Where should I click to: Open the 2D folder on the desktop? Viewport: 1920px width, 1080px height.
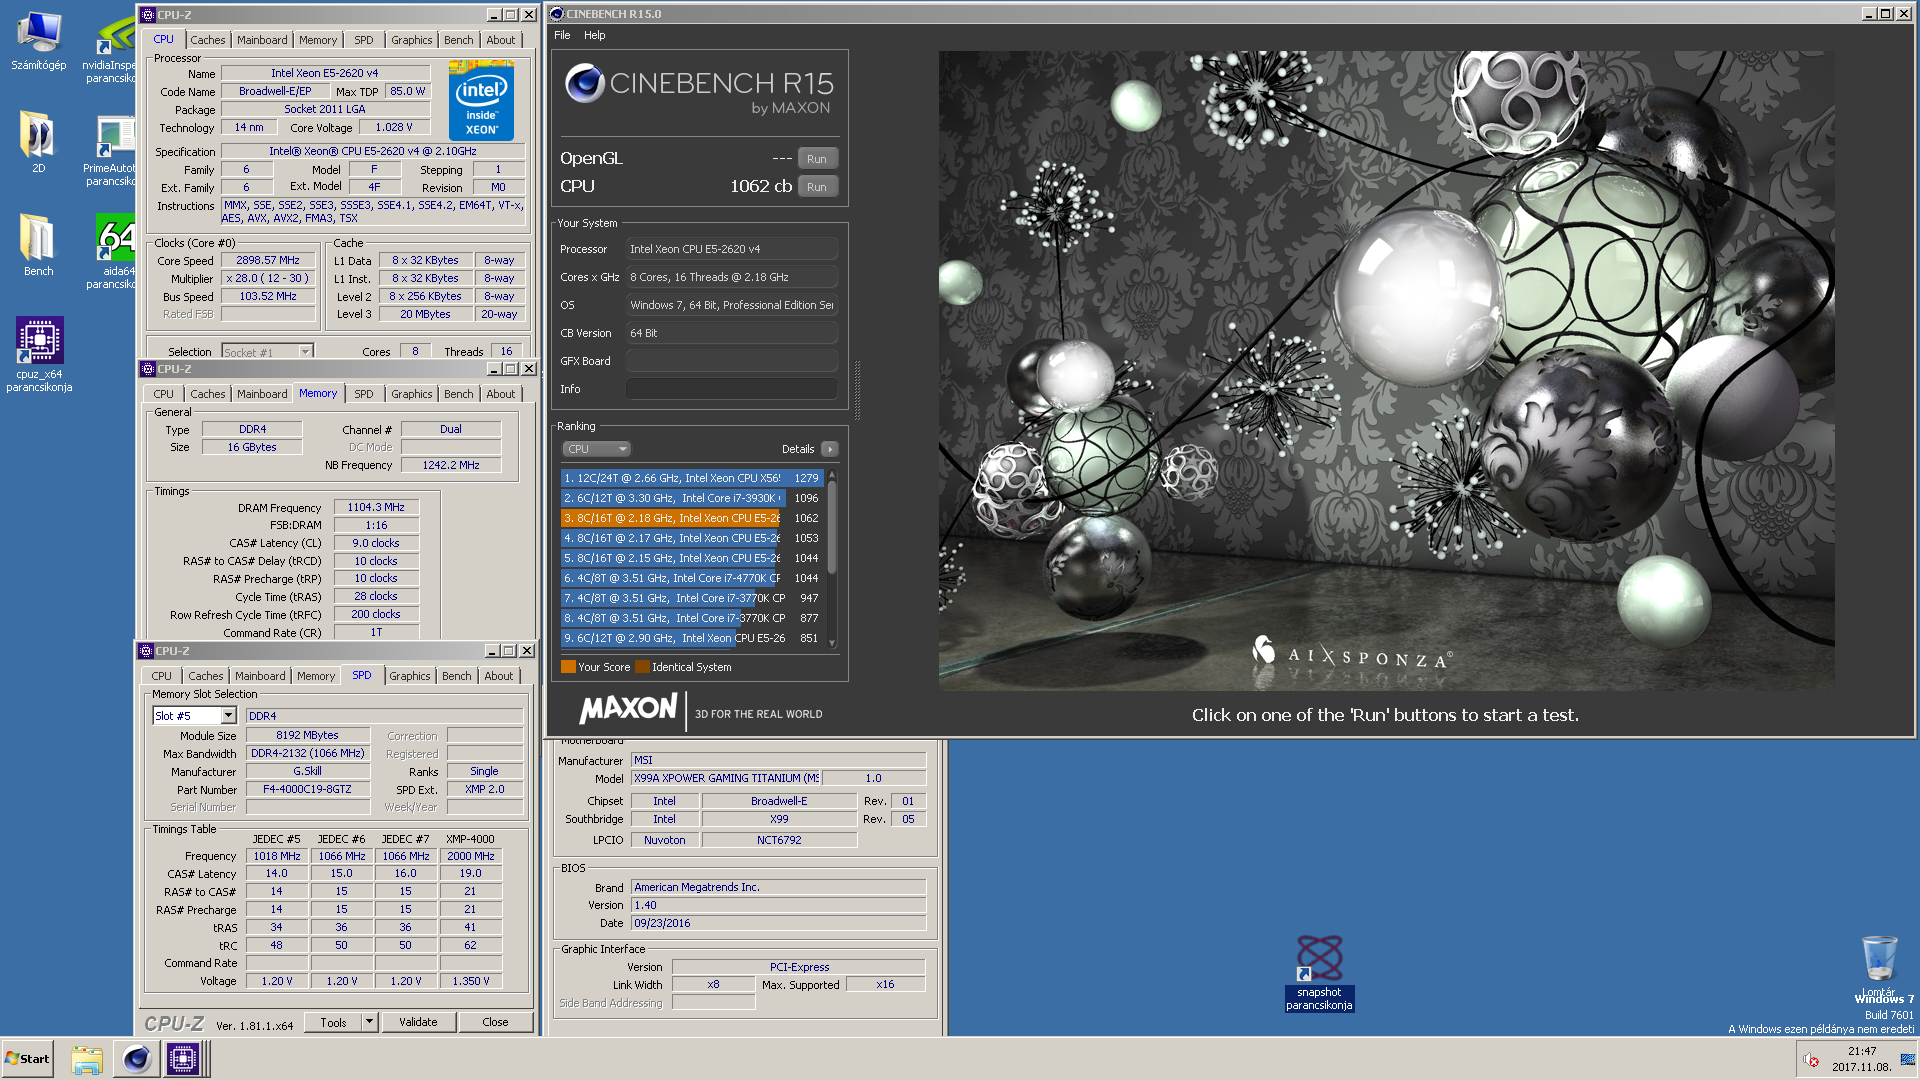coord(38,142)
